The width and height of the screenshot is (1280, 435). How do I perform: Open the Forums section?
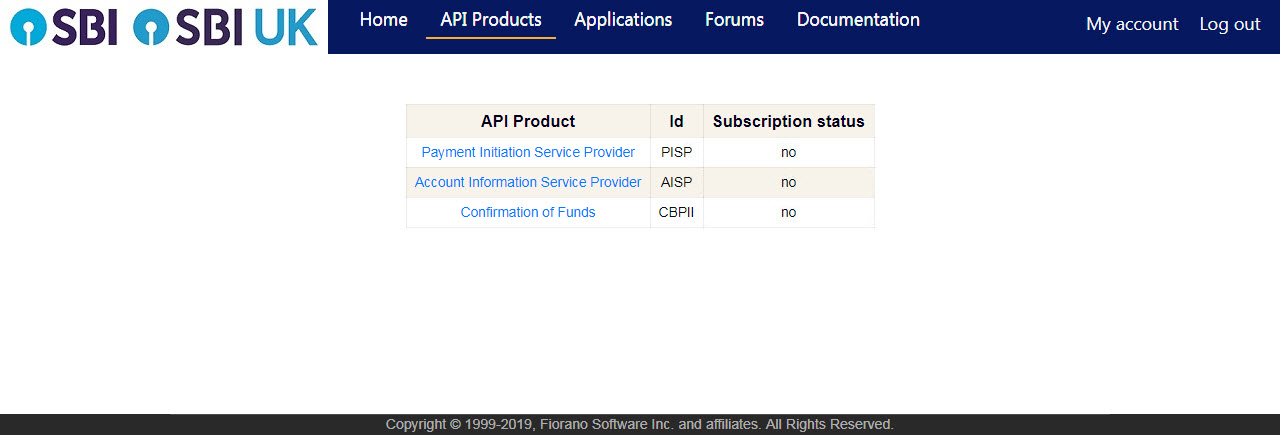click(x=734, y=20)
